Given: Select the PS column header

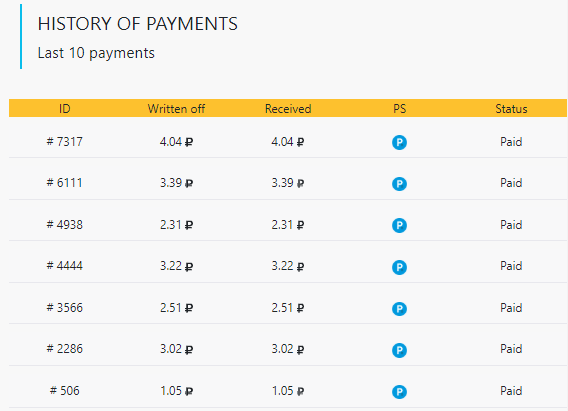Looking at the screenshot, I should pyautogui.click(x=400, y=109).
